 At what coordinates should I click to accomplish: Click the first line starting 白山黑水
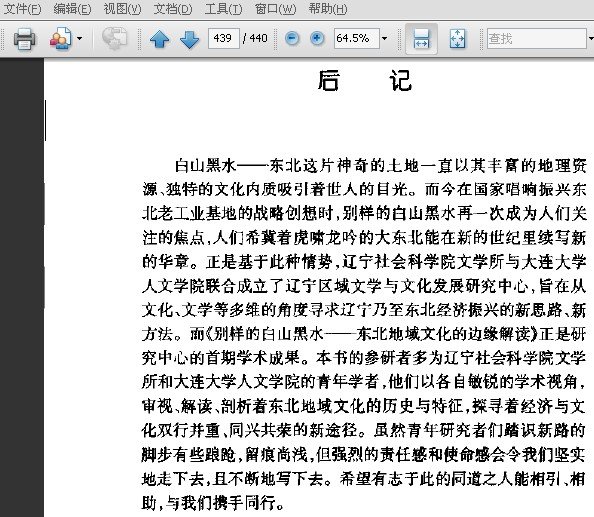click(381, 166)
